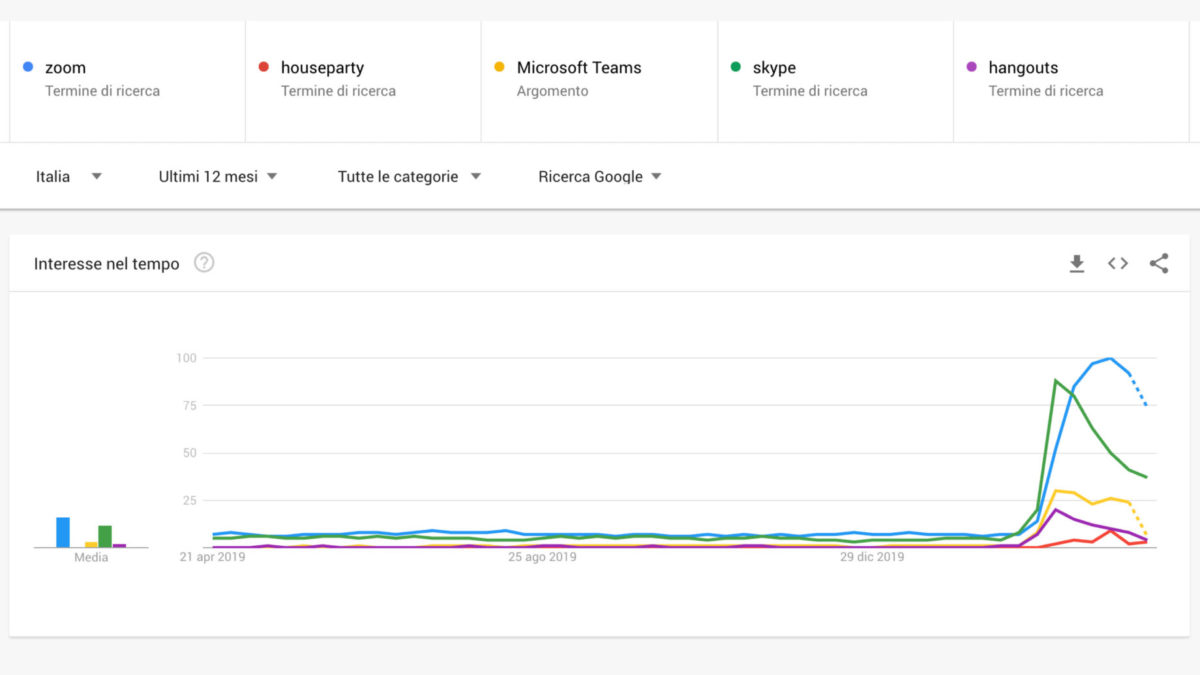The height and width of the screenshot is (675, 1200).
Task: Click the 25 ago 2019 axis label
Action: coord(541,557)
